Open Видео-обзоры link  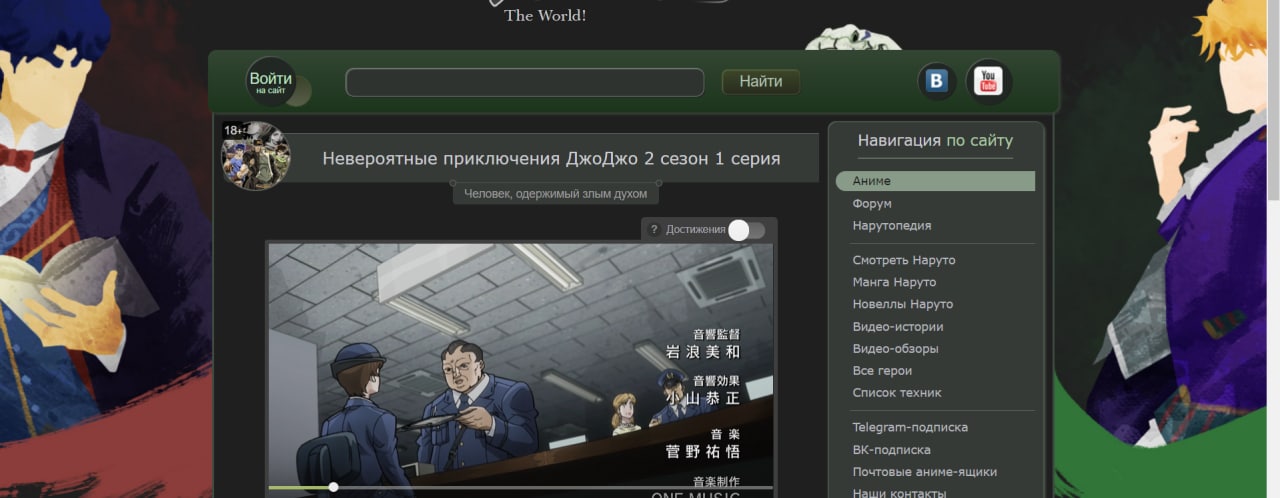(895, 349)
